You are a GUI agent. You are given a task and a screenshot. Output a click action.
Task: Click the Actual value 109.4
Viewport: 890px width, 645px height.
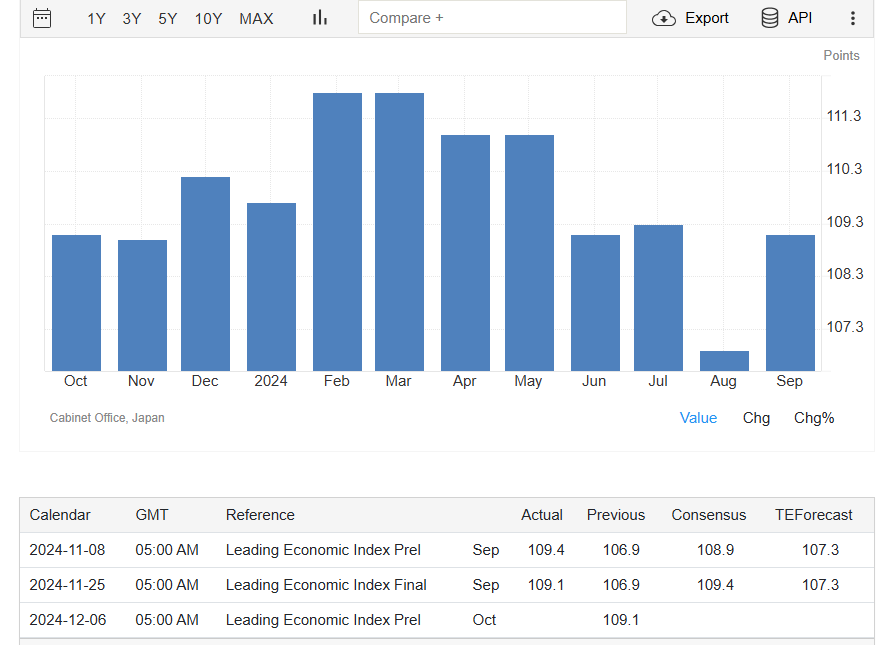[546, 550]
